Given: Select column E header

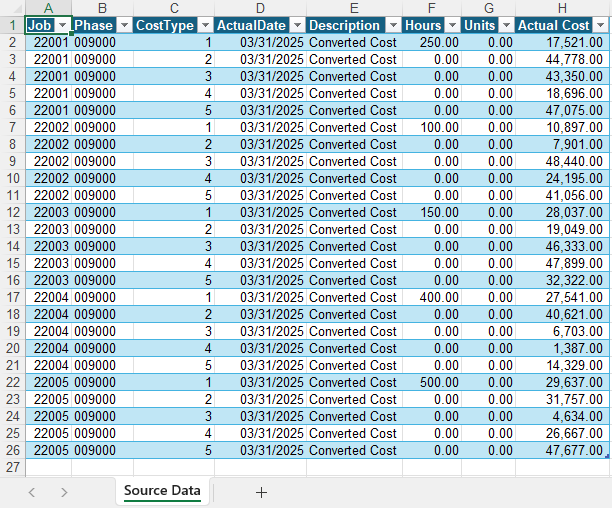Looking at the screenshot, I should (354, 8).
